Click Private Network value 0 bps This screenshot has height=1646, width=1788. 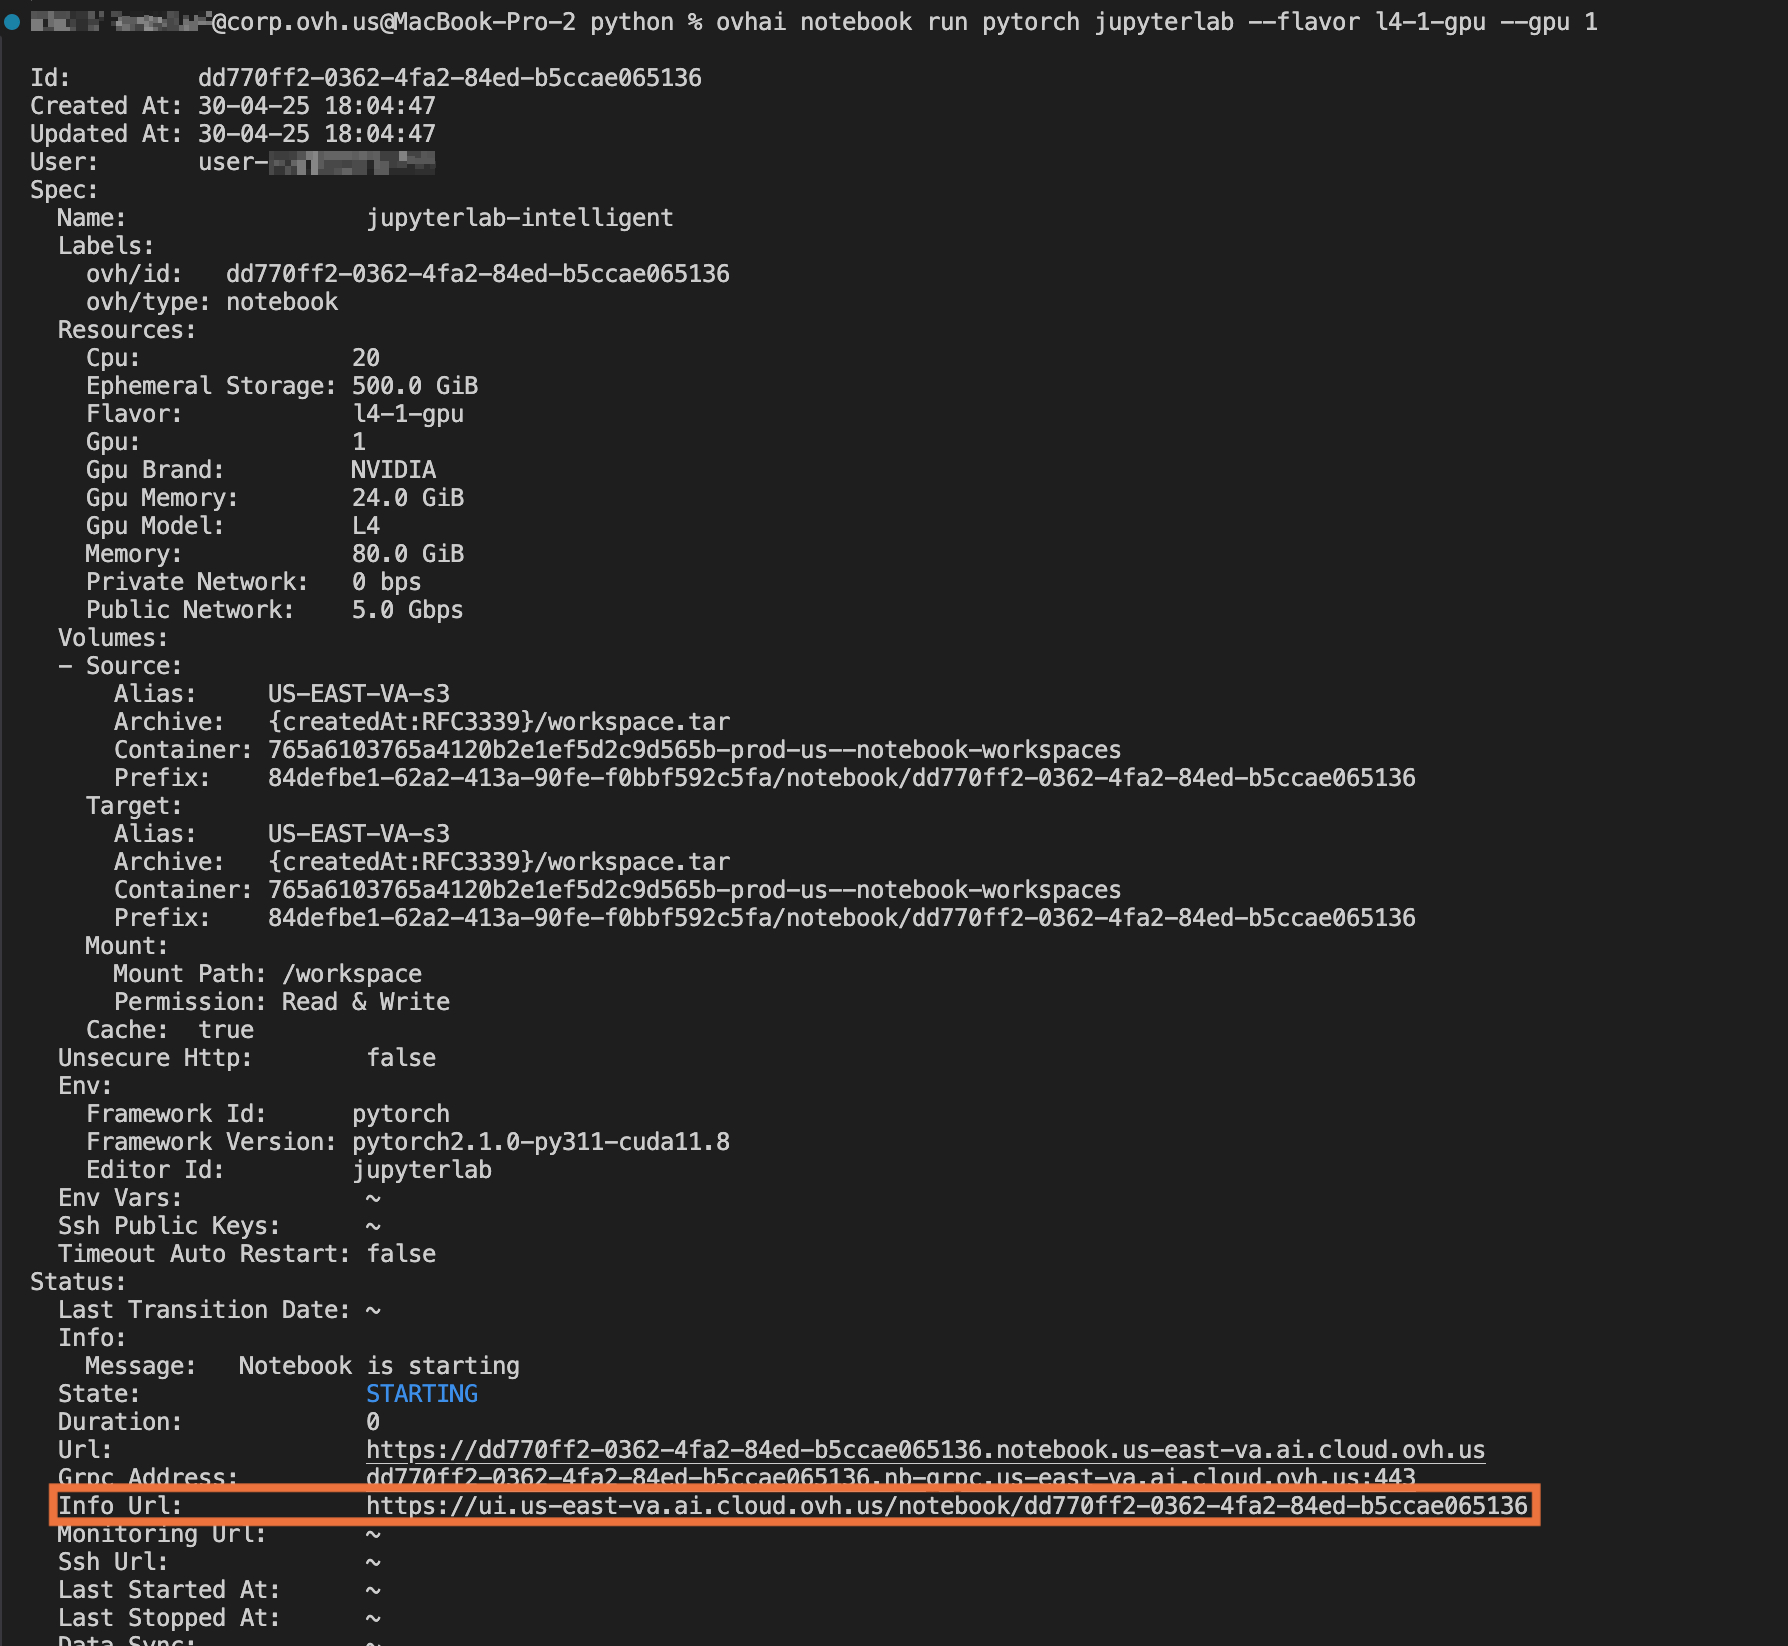(387, 582)
